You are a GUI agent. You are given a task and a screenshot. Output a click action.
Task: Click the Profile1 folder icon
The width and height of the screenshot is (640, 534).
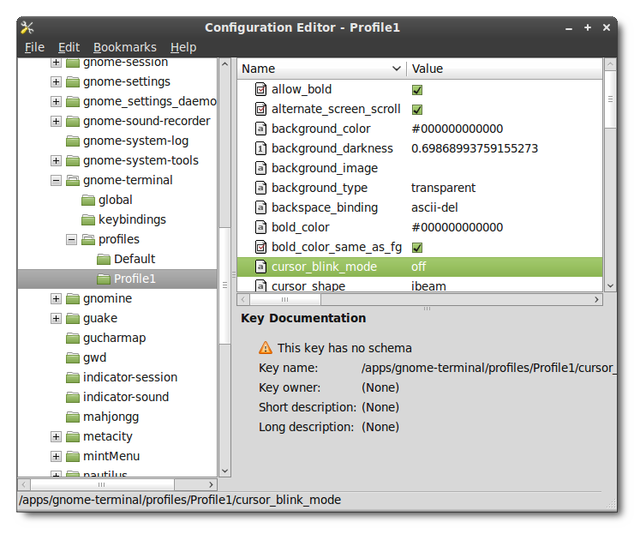(104, 279)
